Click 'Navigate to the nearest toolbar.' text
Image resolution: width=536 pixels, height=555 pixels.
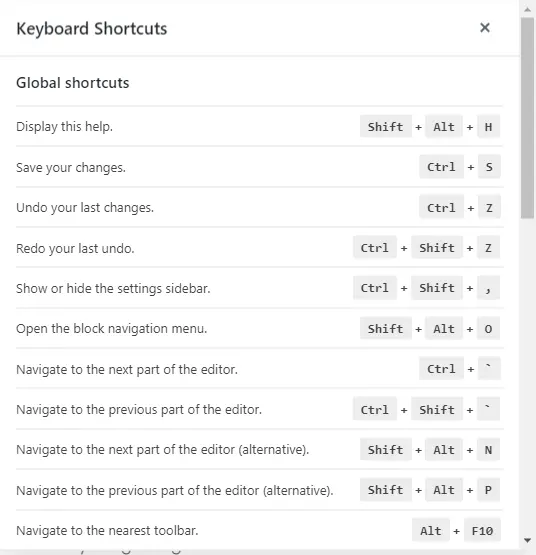tap(107, 531)
